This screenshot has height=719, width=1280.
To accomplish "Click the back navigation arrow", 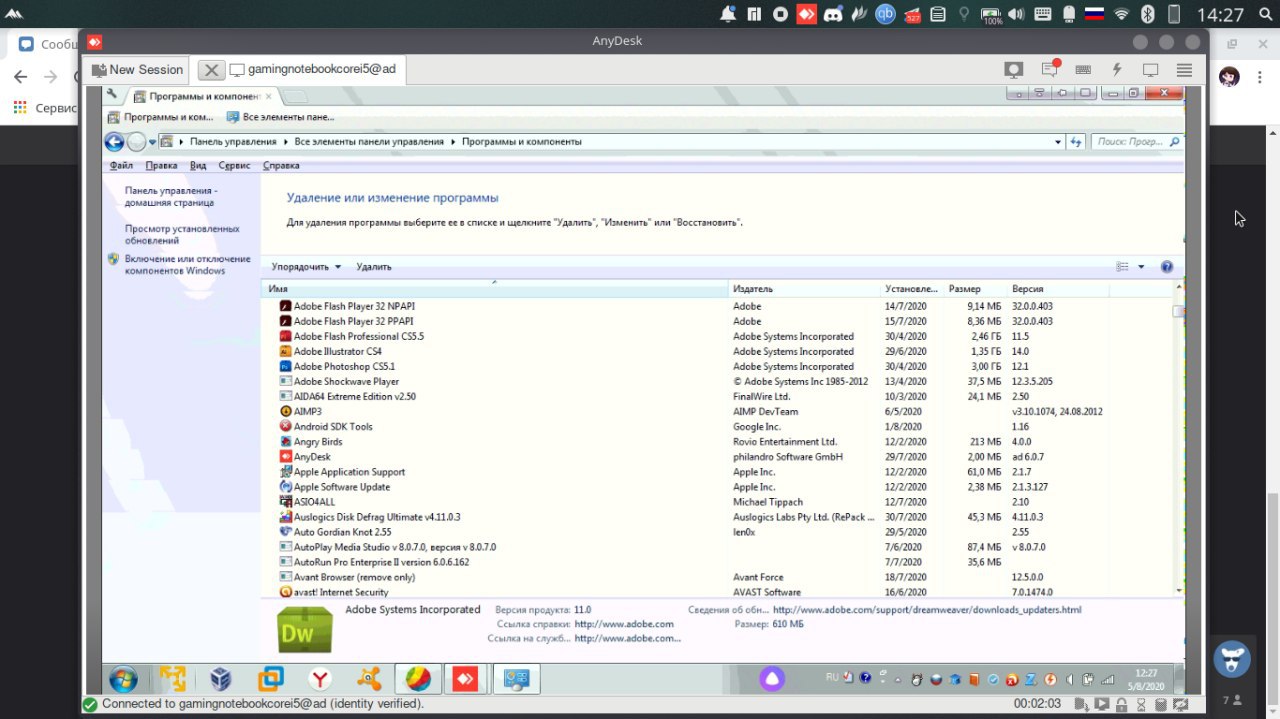I will click(114, 142).
